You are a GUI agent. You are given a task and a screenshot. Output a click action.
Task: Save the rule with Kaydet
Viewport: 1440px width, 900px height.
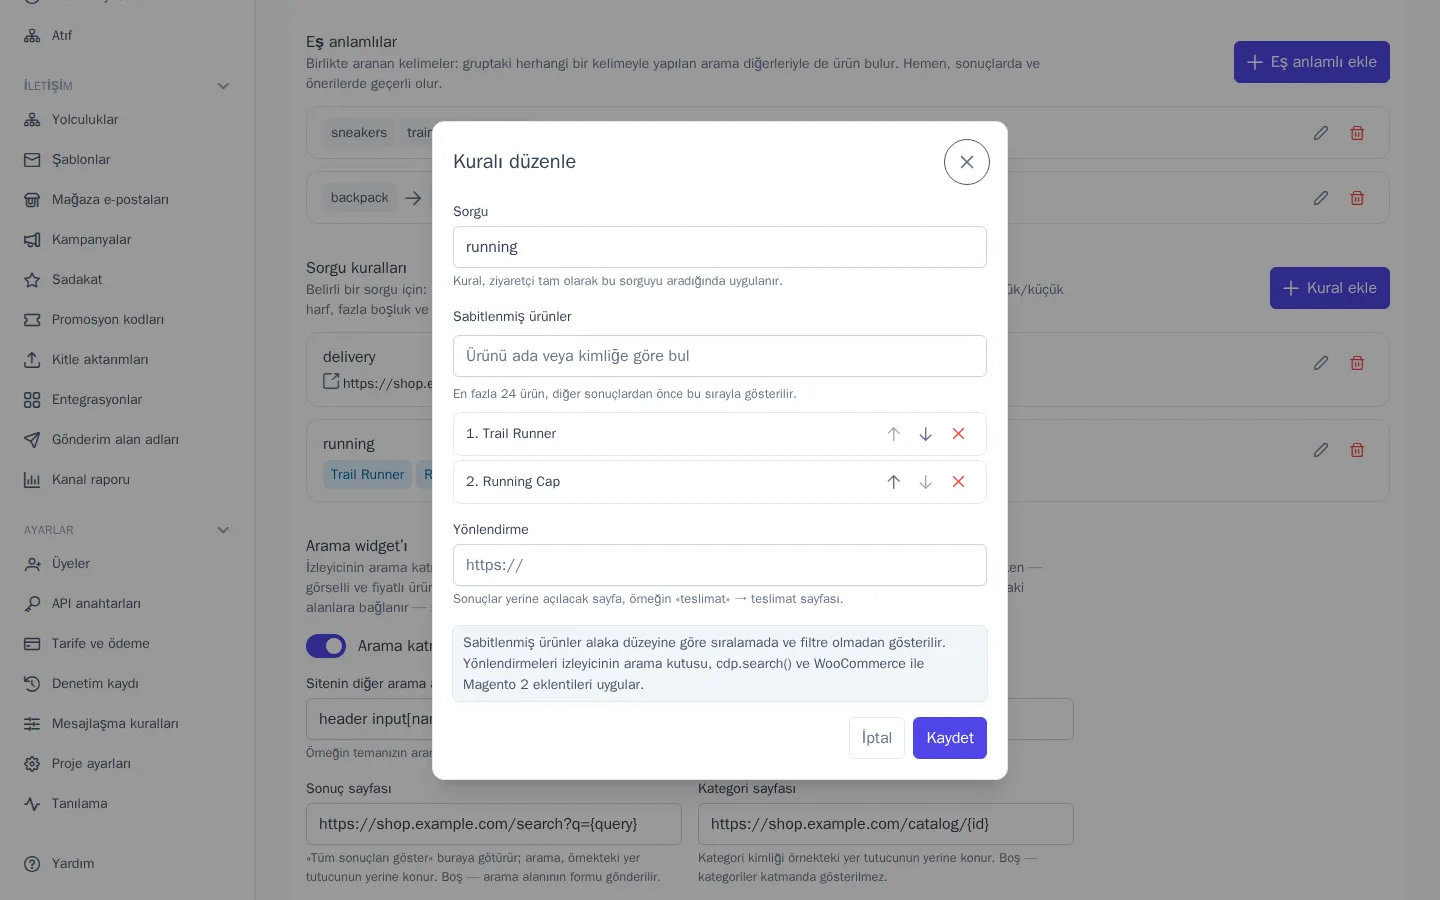(950, 738)
